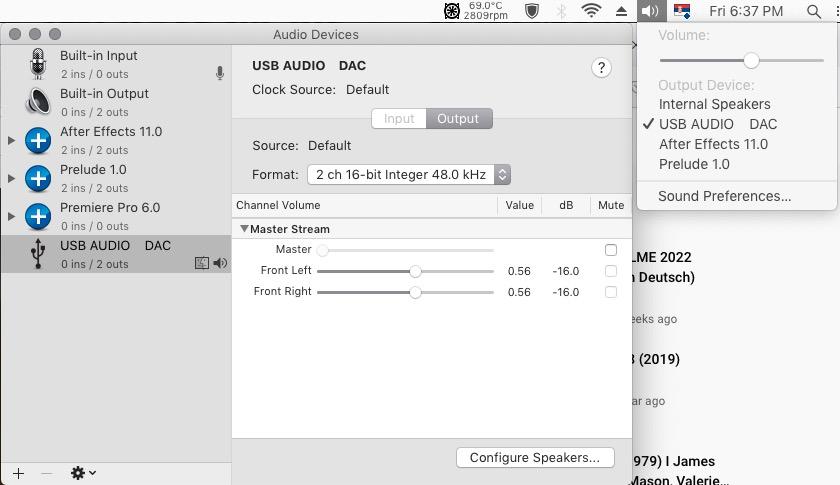Select the Built-in Input microphone icon

coord(38,64)
